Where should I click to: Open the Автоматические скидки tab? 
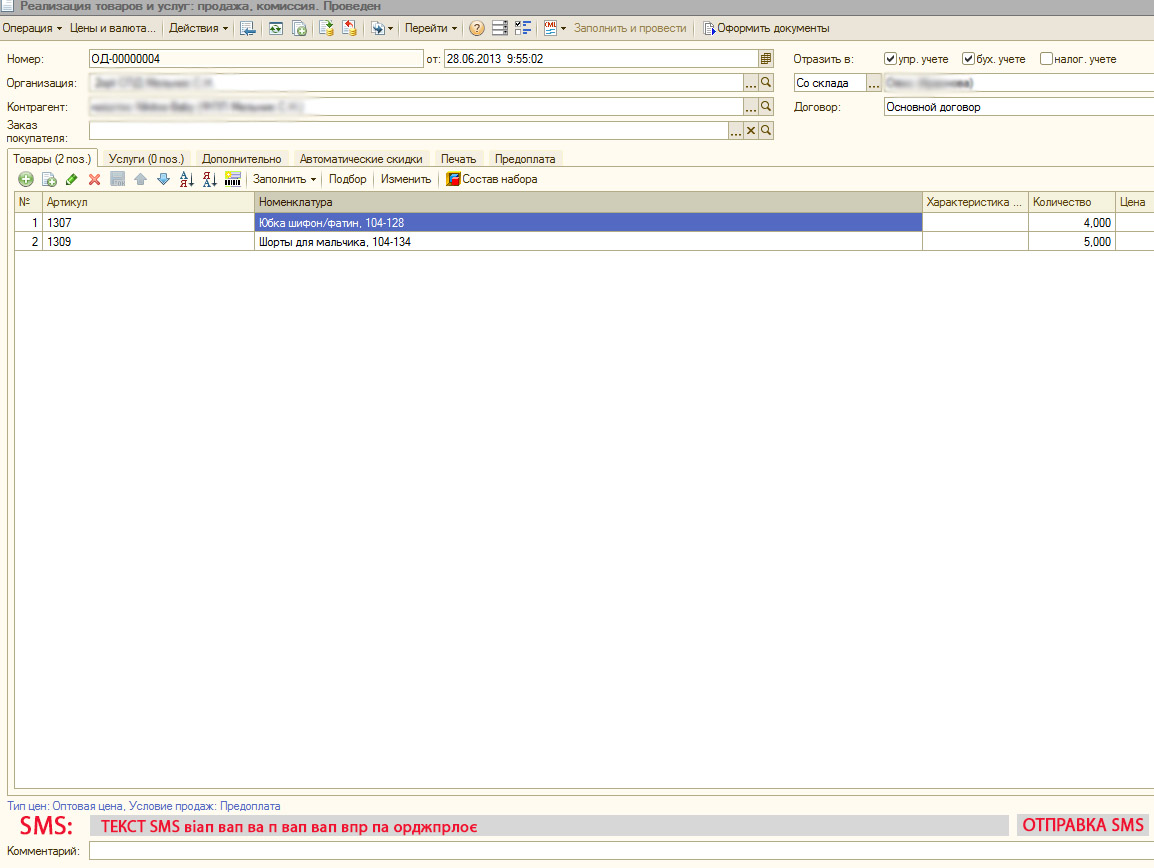pyautogui.click(x=361, y=159)
